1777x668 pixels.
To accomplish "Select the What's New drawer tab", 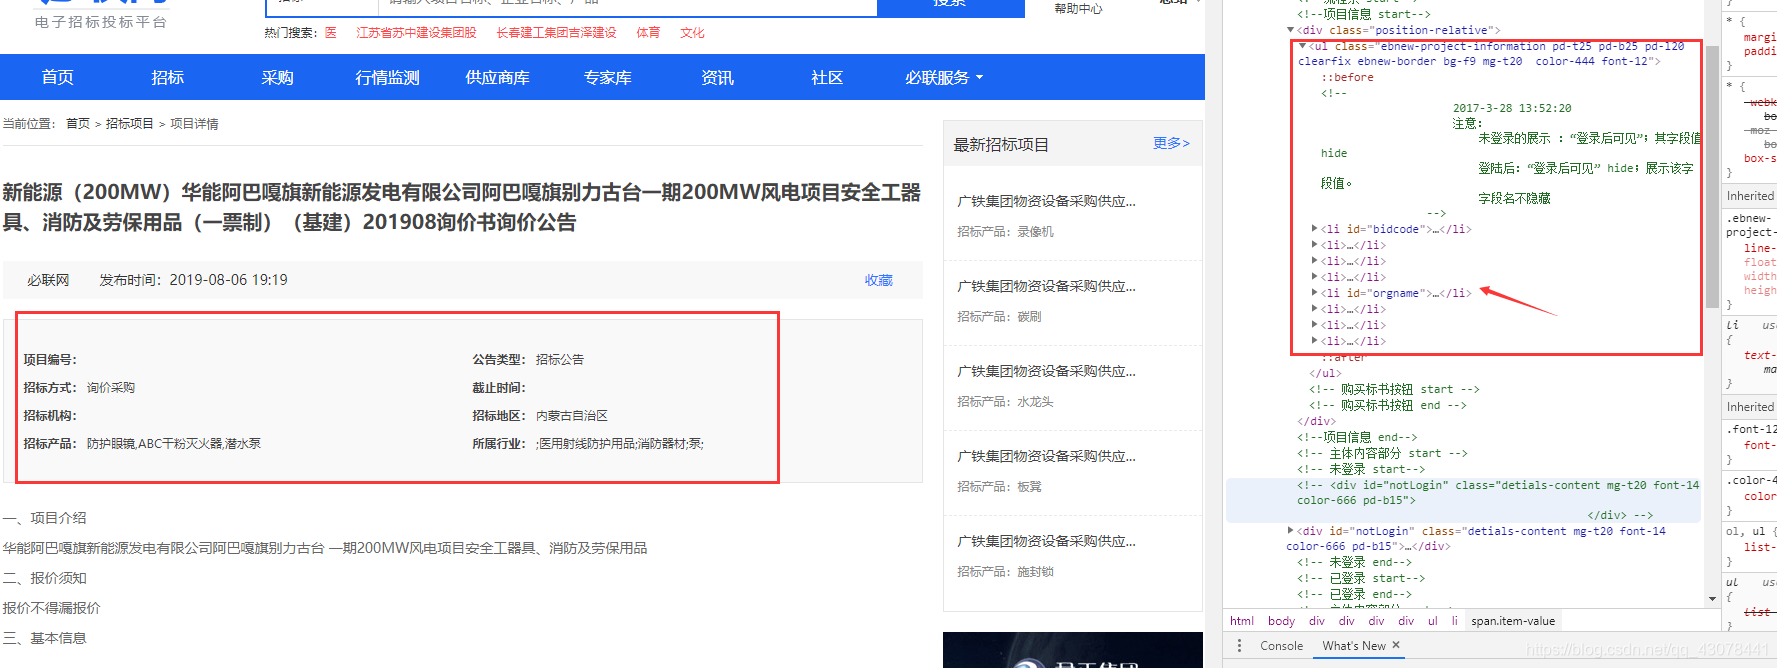I will (1354, 646).
